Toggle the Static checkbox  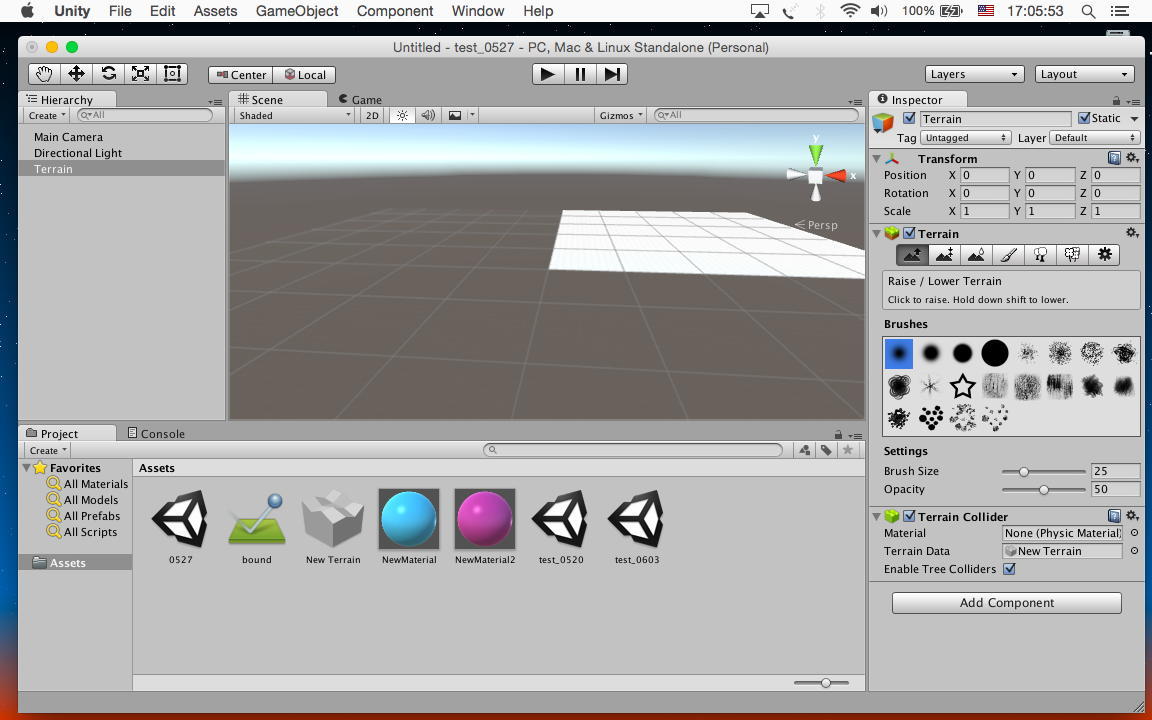click(1084, 118)
